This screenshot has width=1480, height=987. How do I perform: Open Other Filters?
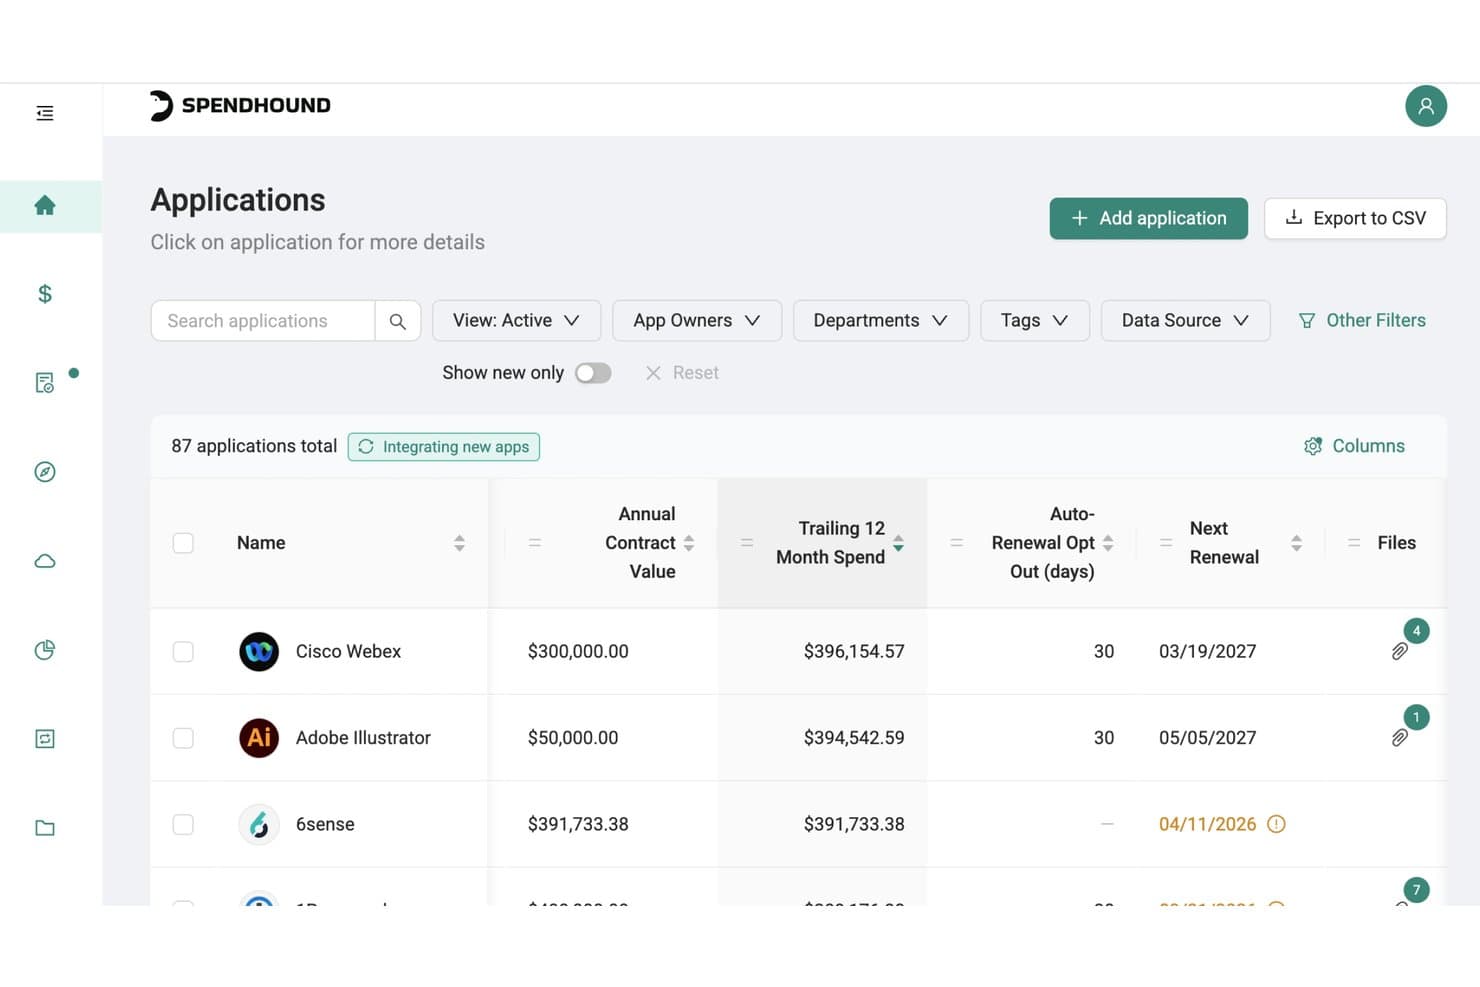(1362, 321)
